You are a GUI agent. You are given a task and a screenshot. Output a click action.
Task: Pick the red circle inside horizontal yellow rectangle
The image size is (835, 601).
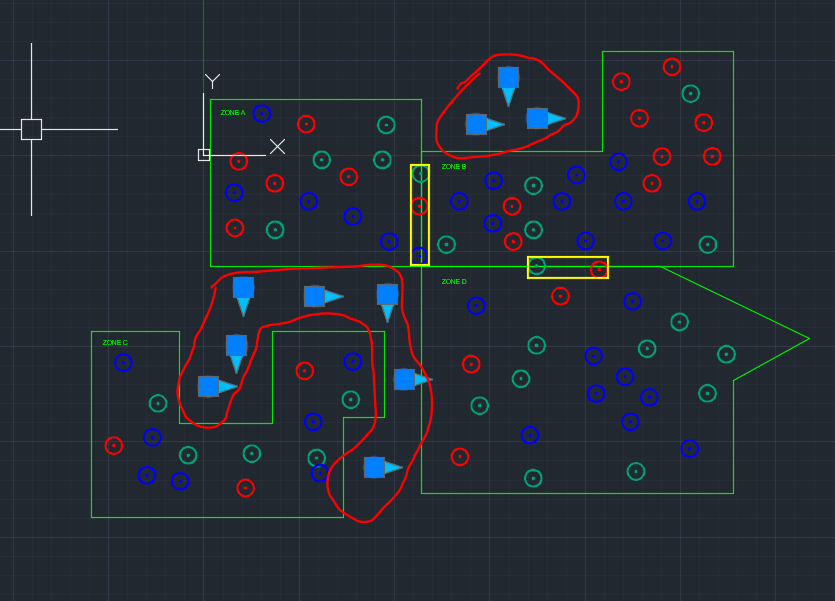[599, 269]
